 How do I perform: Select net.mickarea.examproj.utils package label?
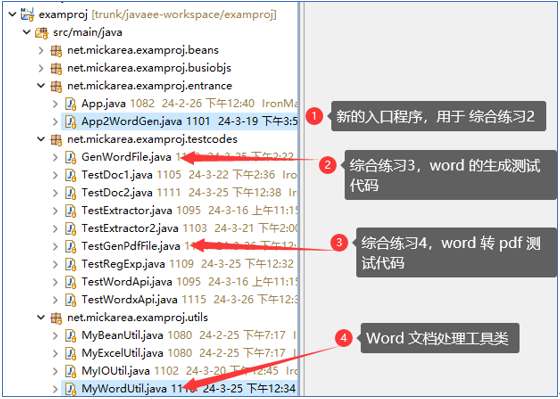click(x=138, y=318)
